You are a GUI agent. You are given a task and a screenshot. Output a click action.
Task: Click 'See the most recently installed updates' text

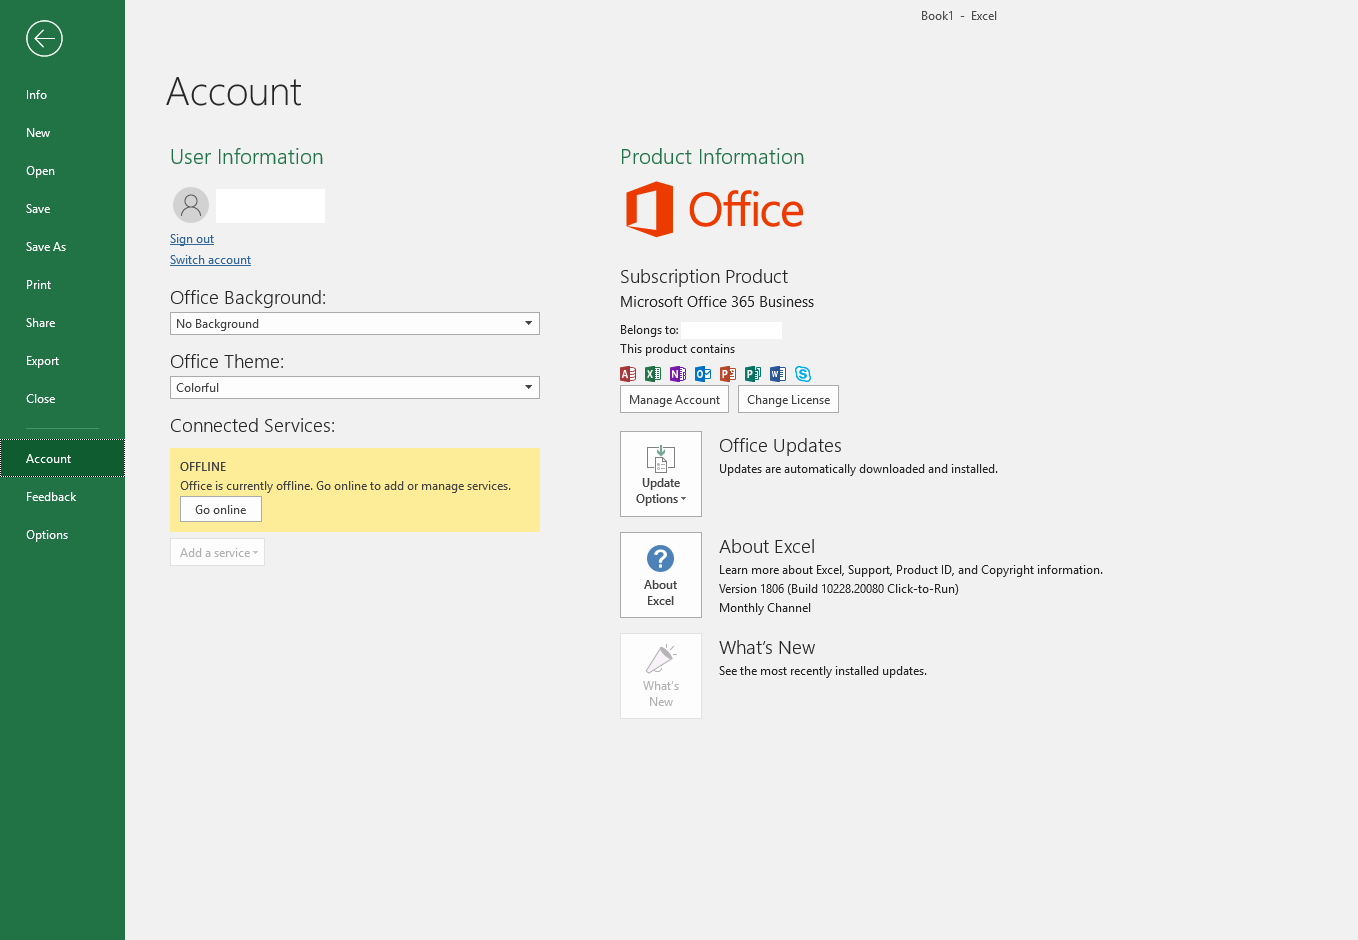click(x=823, y=671)
